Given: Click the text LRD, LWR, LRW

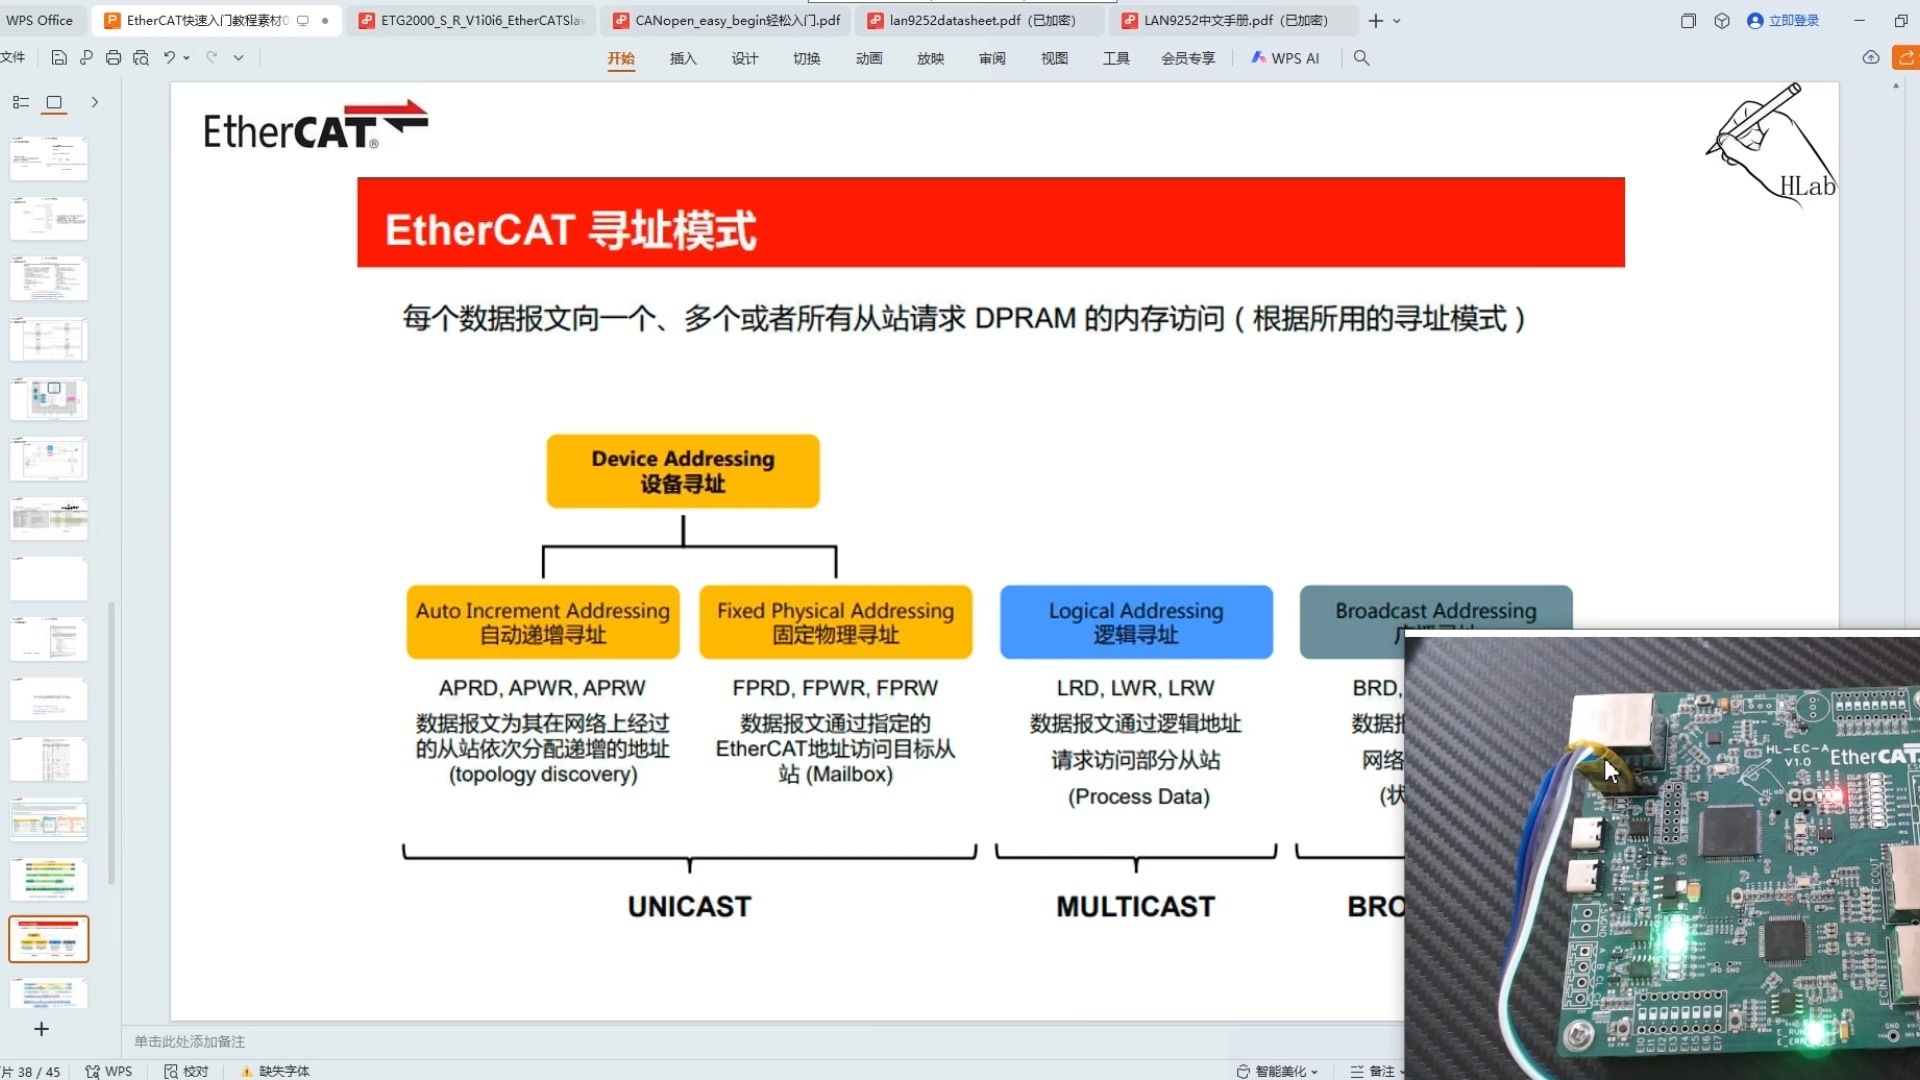Looking at the screenshot, I should point(1136,688).
